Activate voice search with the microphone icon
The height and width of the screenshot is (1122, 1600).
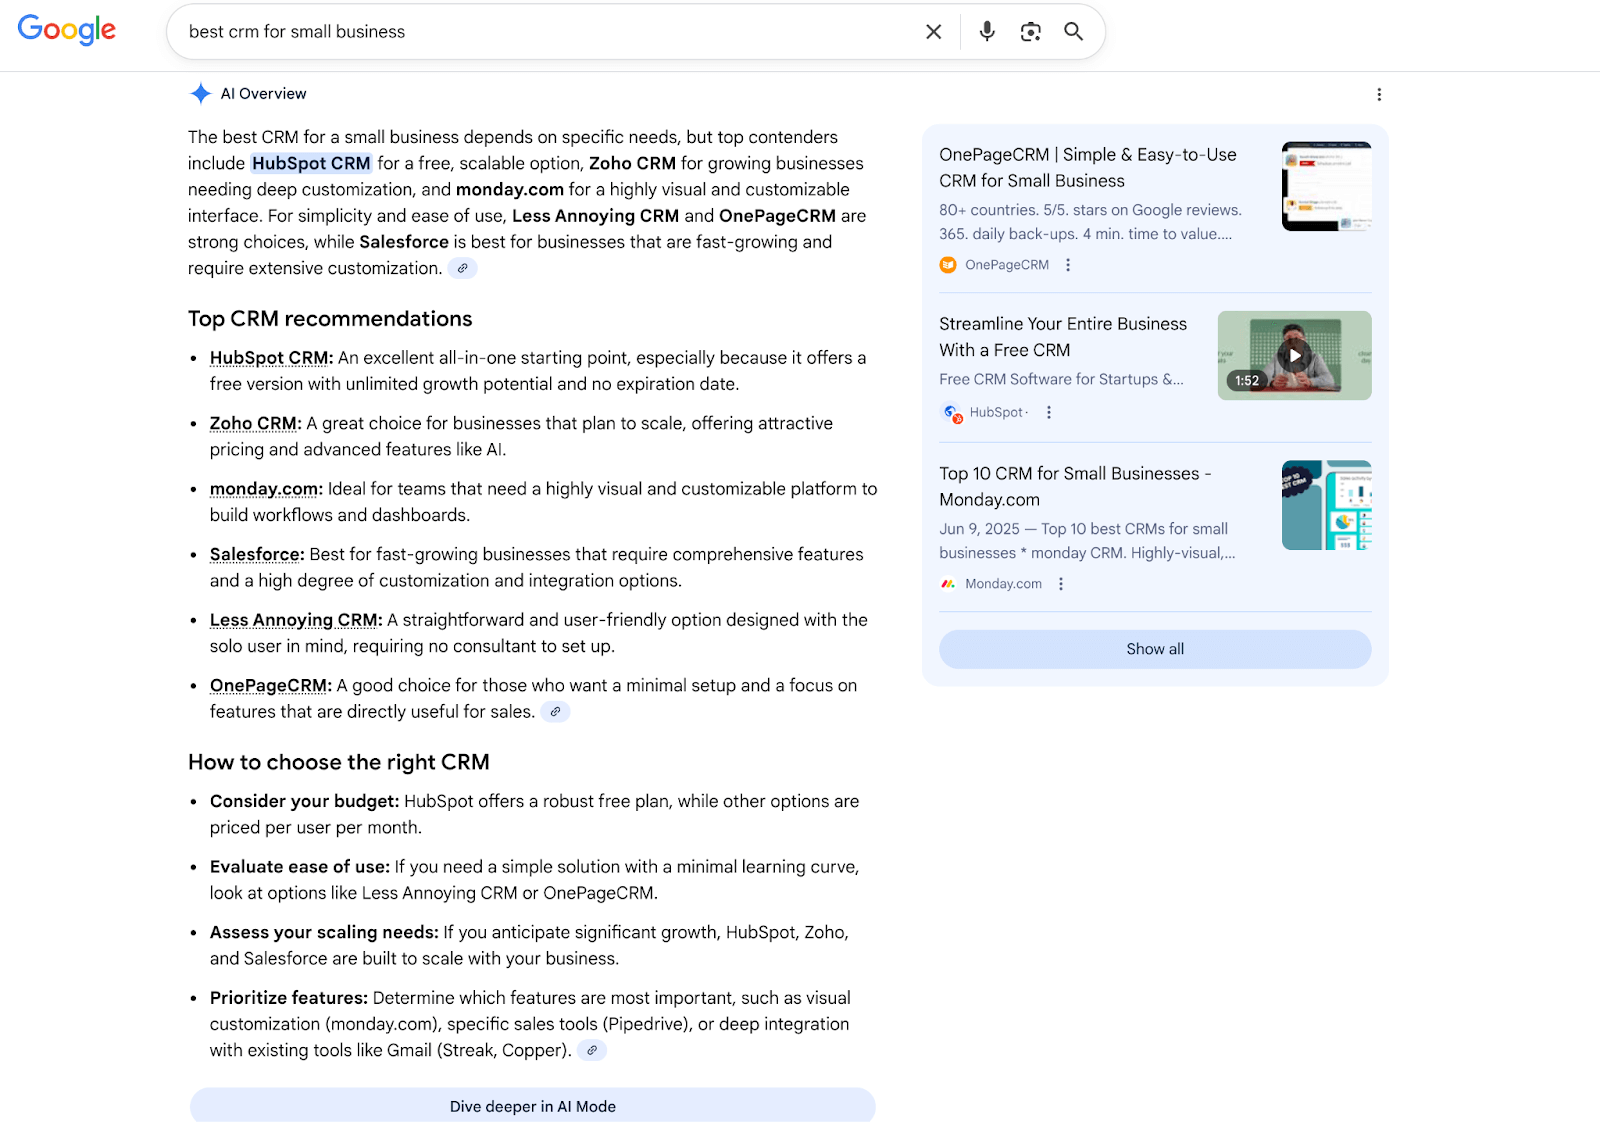pos(986,31)
